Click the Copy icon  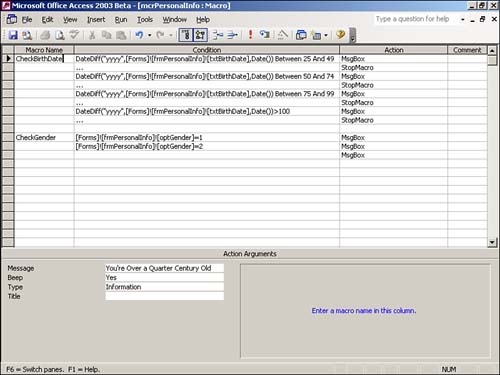click(107, 35)
